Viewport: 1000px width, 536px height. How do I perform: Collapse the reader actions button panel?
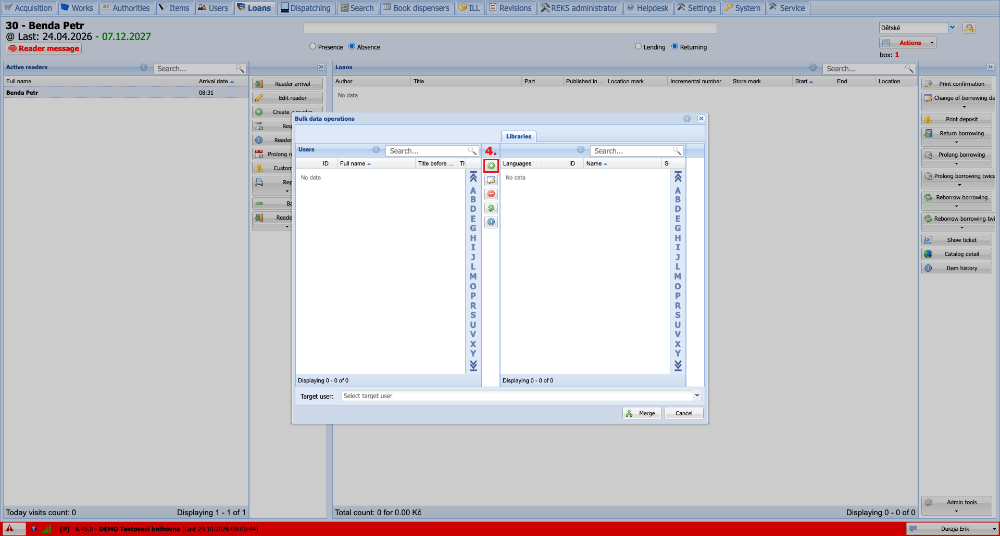coord(321,67)
